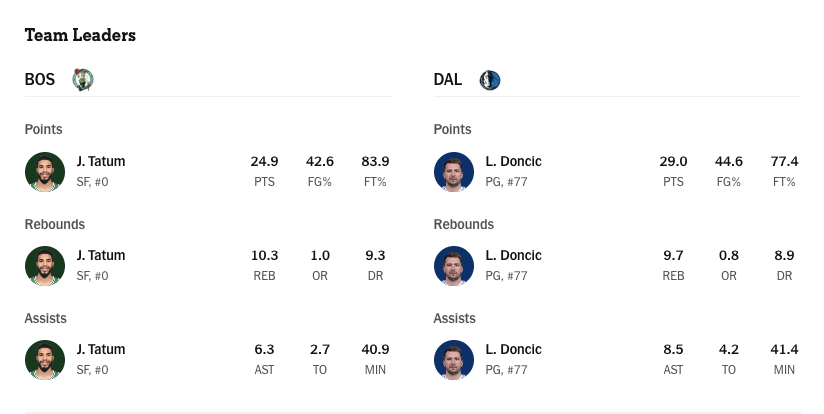Click J. Tatum name link under Rebounds
The image size is (824, 414).
[101, 255]
